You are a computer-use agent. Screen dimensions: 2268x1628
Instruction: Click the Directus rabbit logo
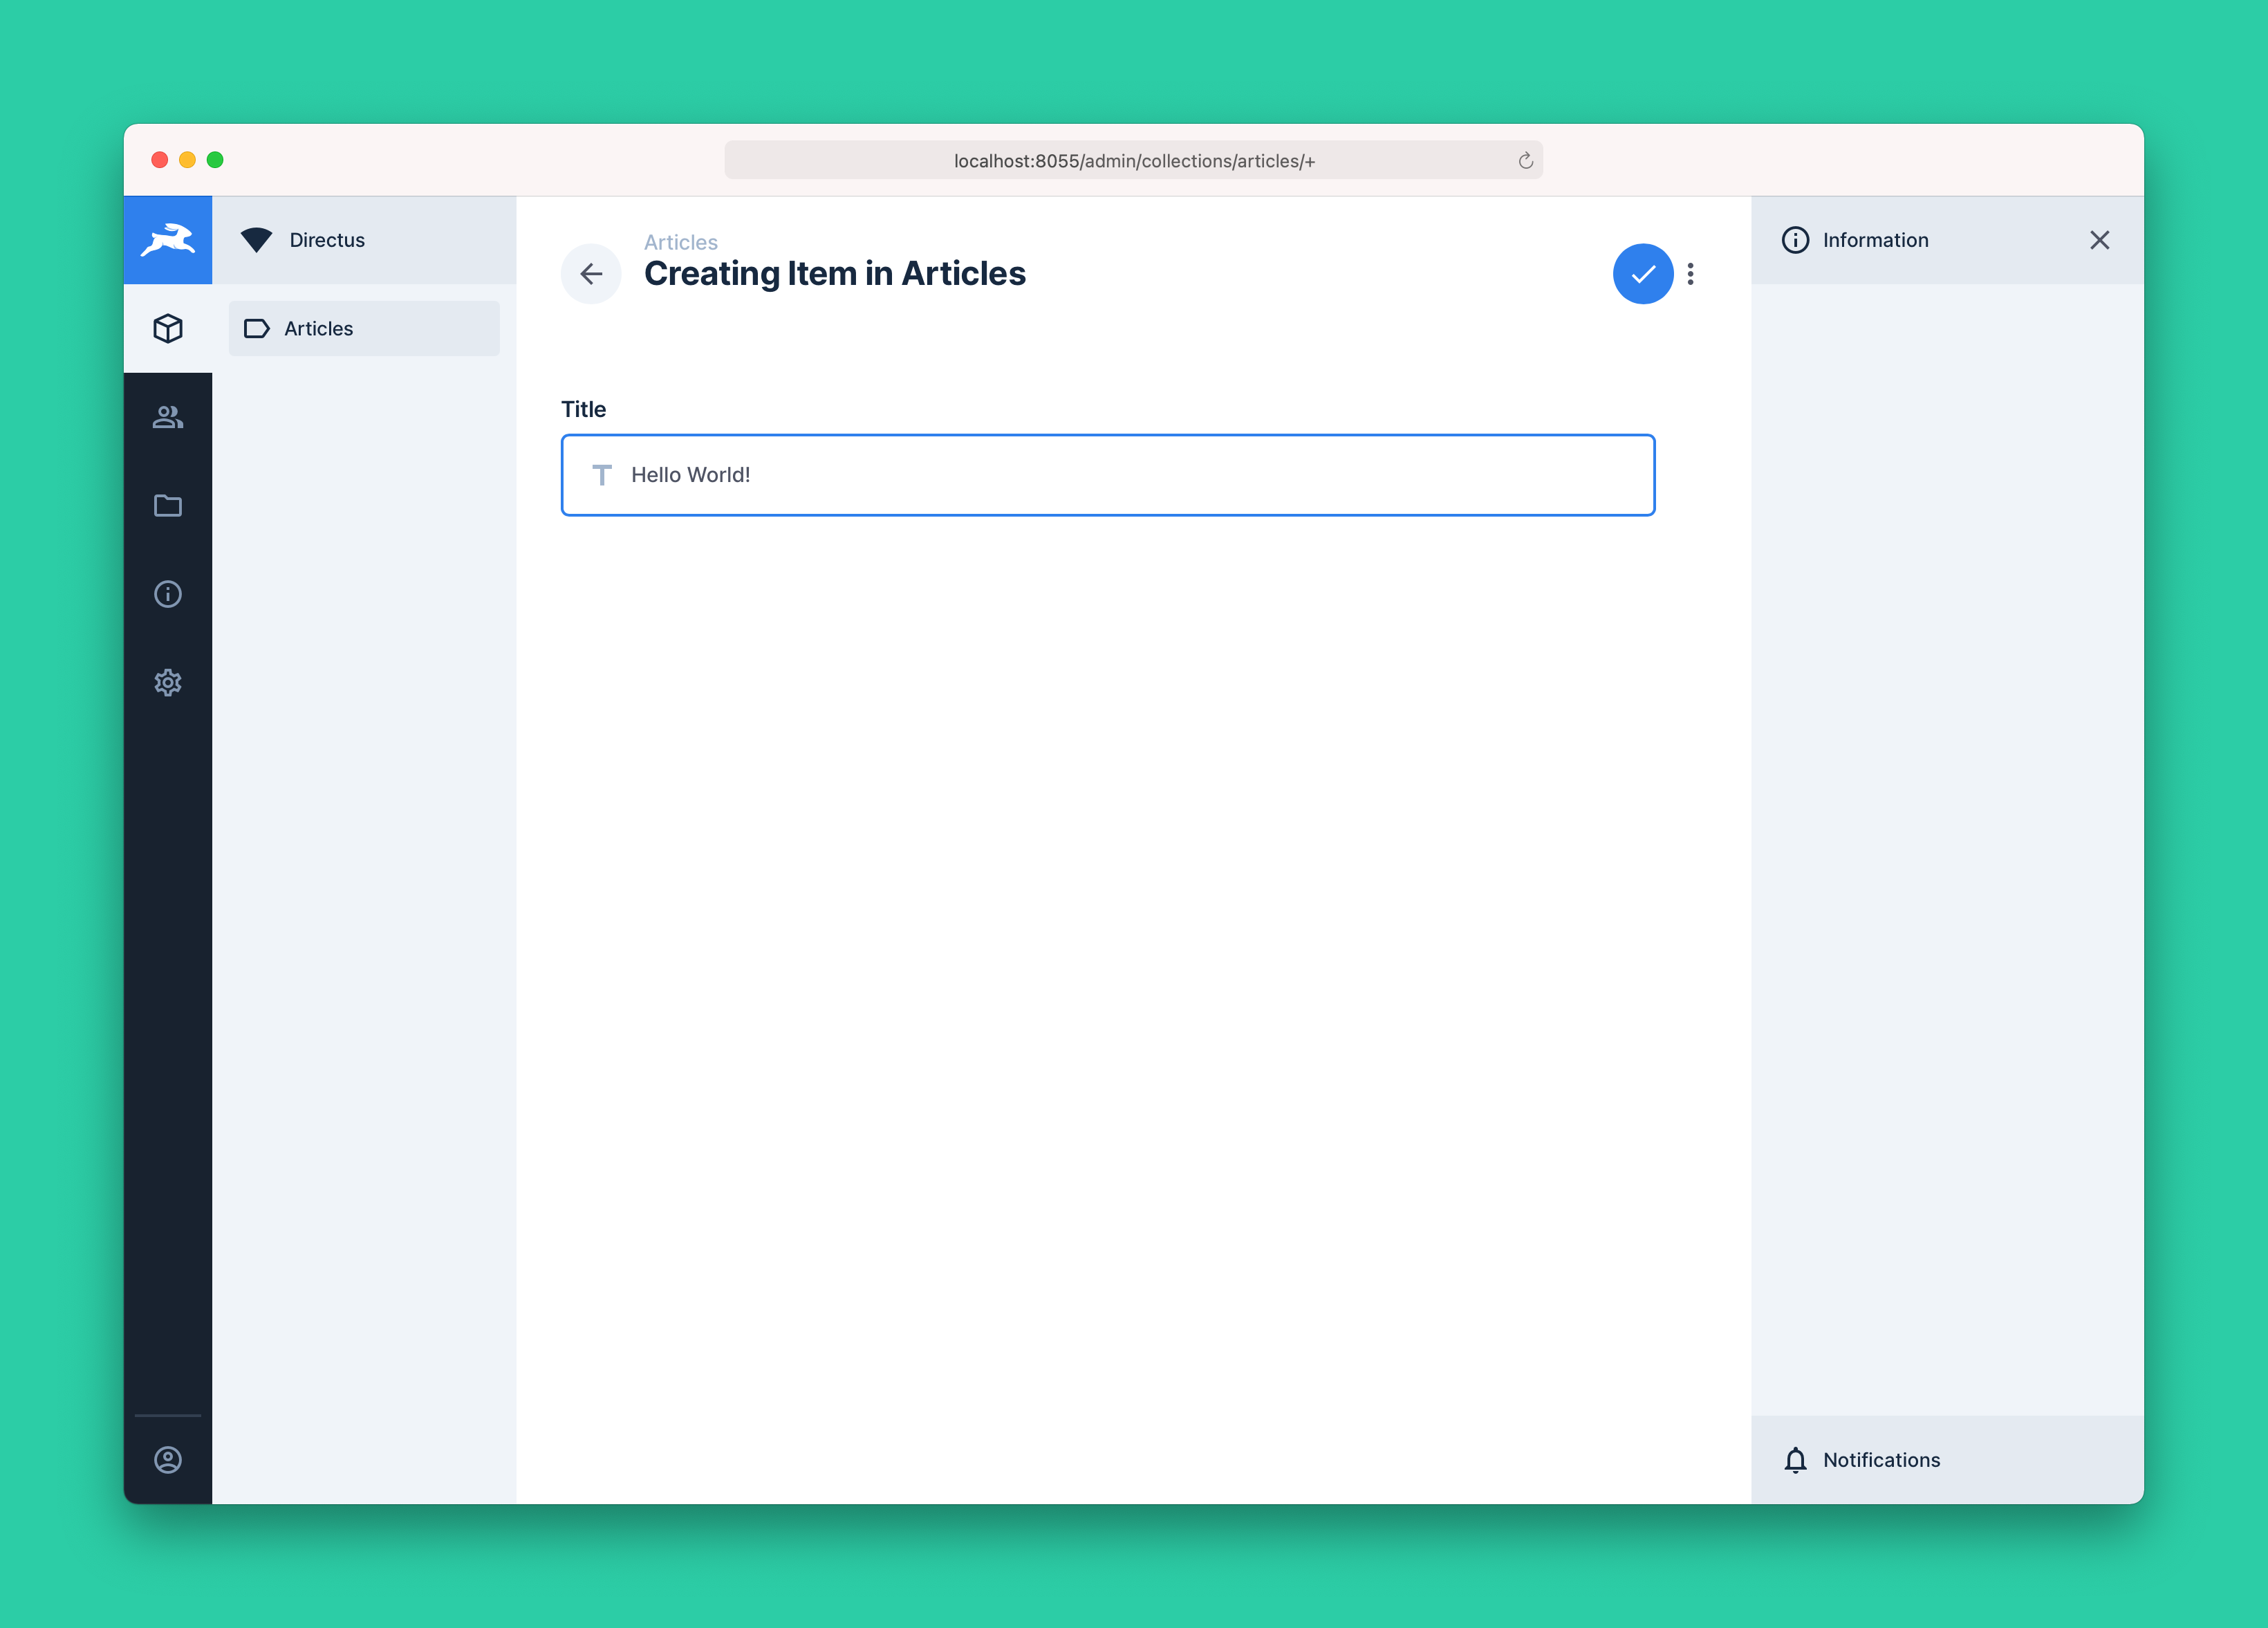(x=167, y=240)
